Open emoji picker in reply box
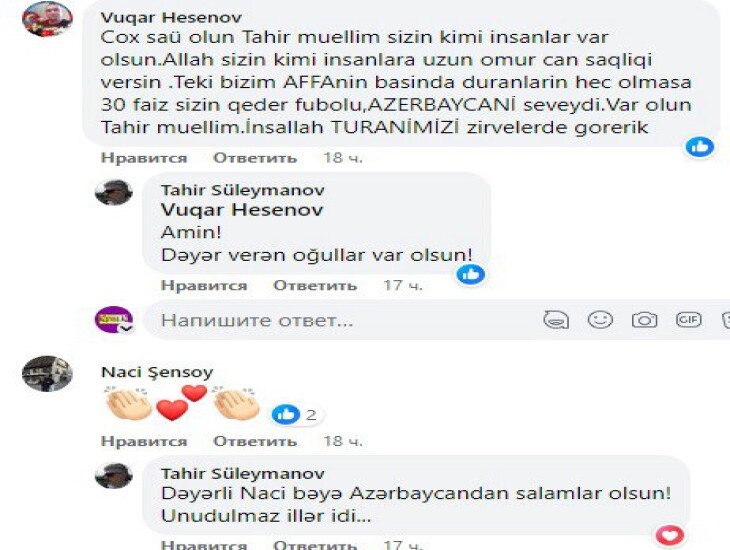 tap(600, 320)
